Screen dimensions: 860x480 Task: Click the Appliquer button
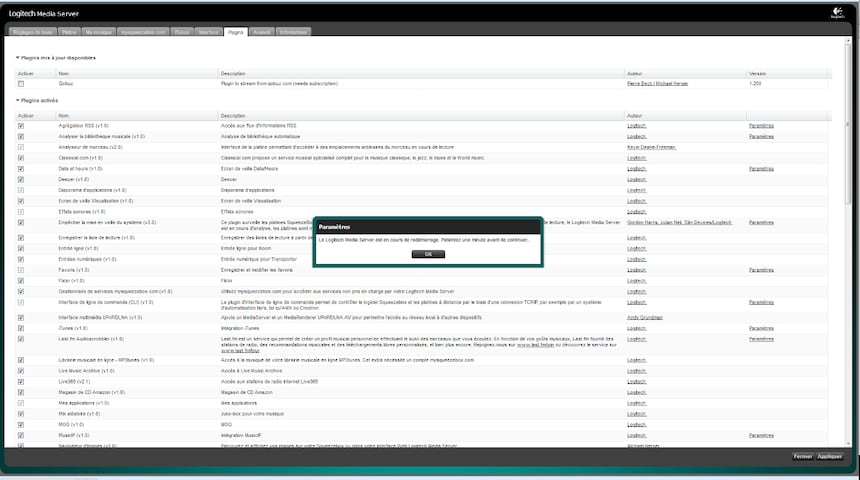pos(830,456)
